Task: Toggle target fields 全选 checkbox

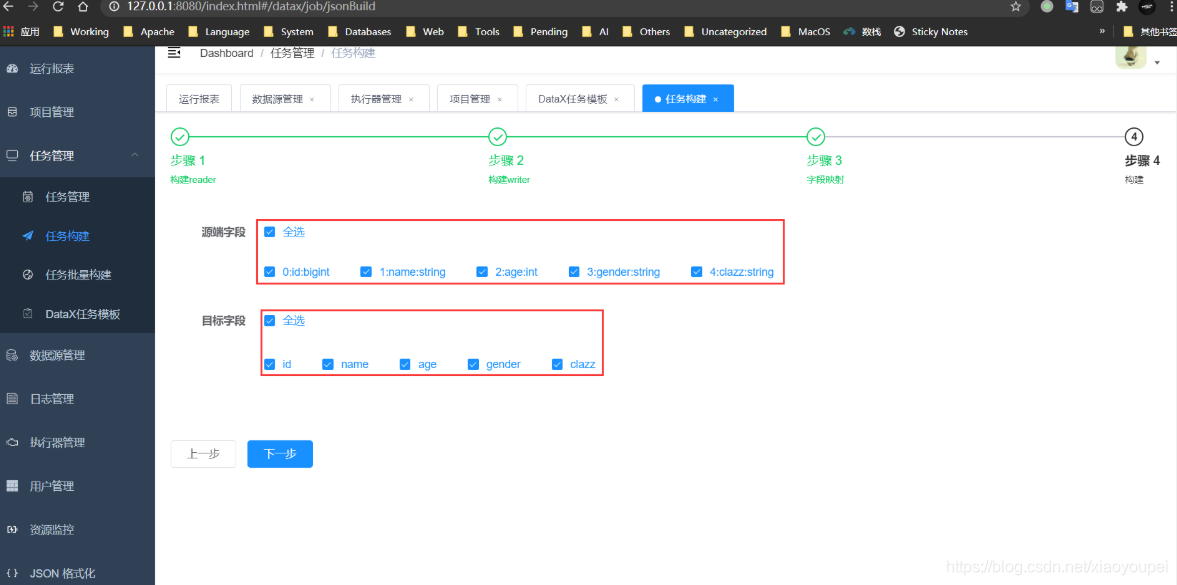Action: pyautogui.click(x=269, y=321)
